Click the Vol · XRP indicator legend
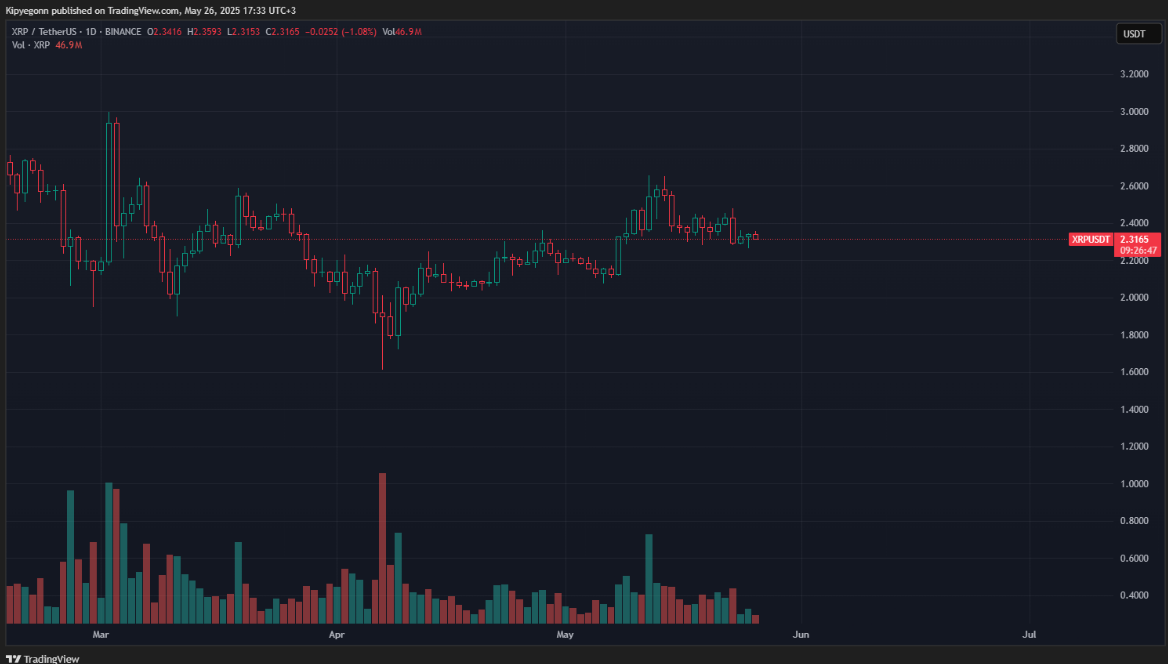The height and width of the screenshot is (664, 1168). (x=31, y=45)
